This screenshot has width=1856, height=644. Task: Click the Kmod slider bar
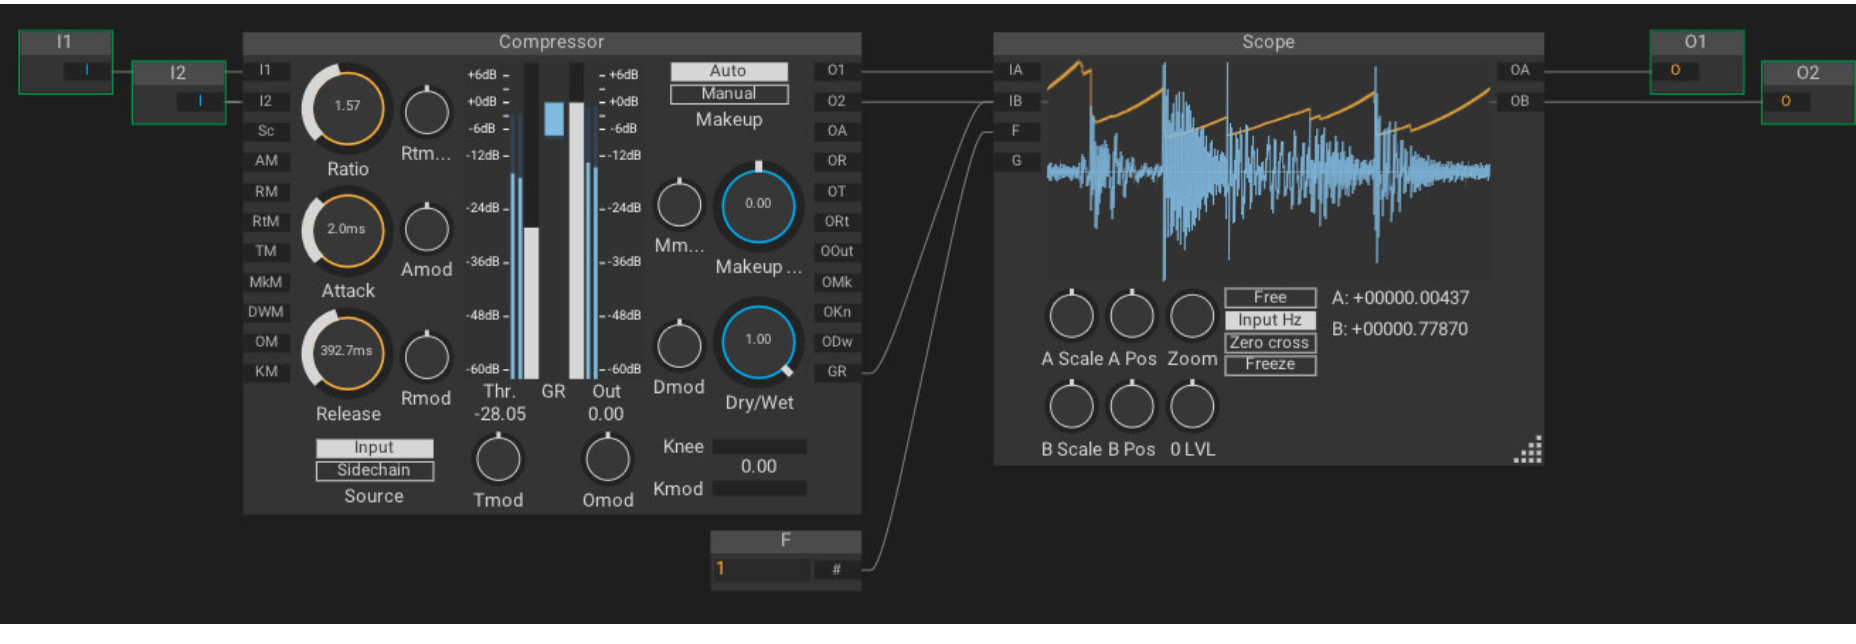(759, 489)
